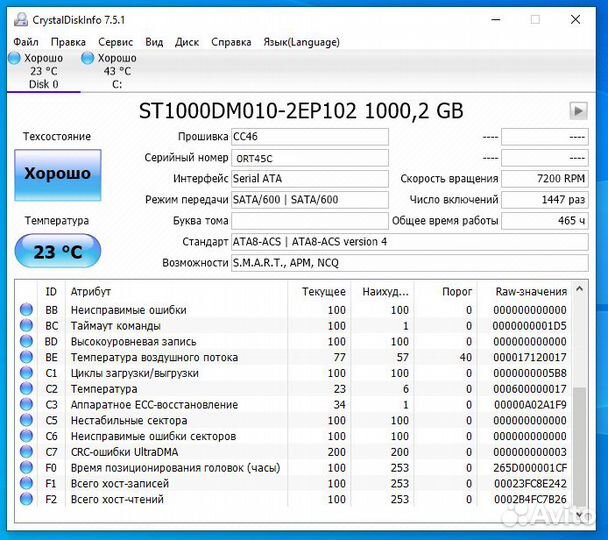Select Disk 0 drive tab
This screenshot has width=608, height=540.
[43, 71]
